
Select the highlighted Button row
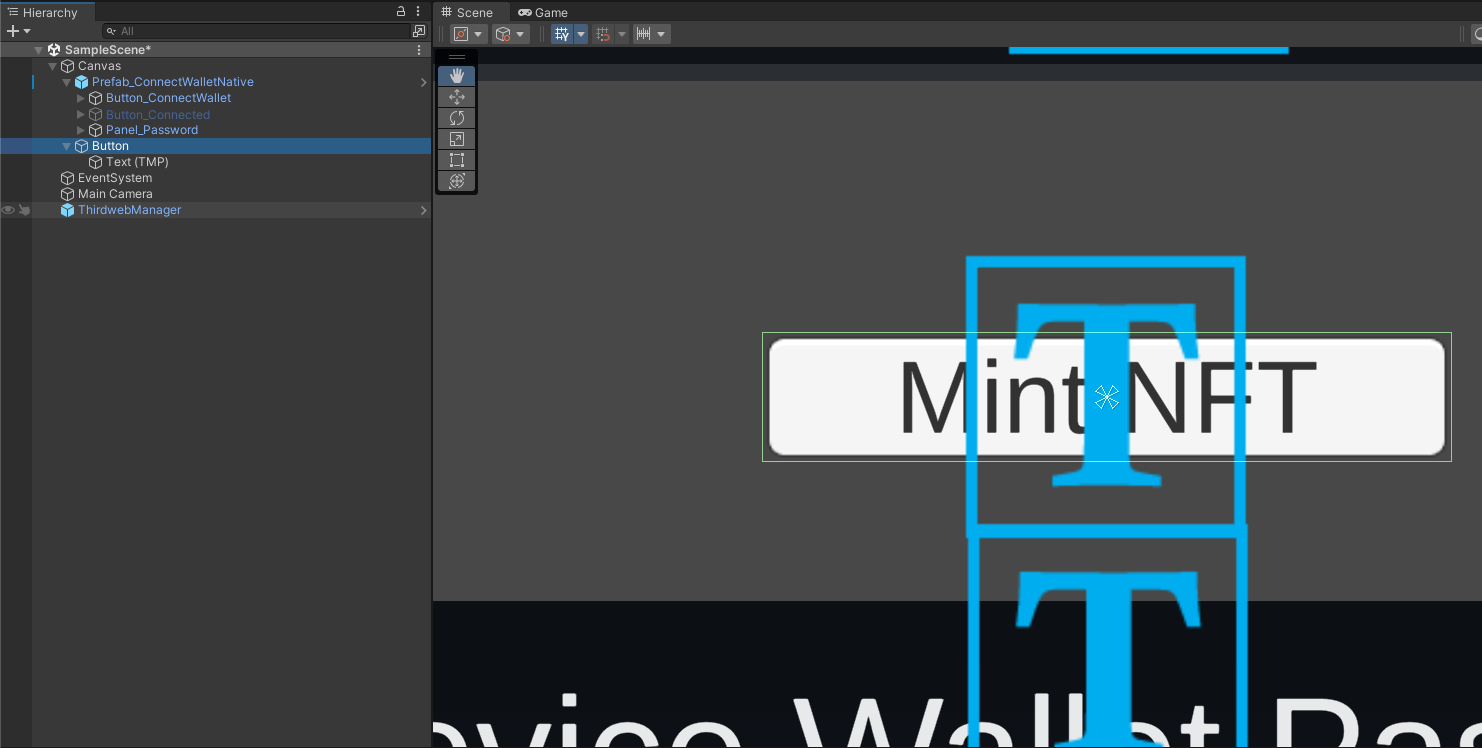point(216,146)
